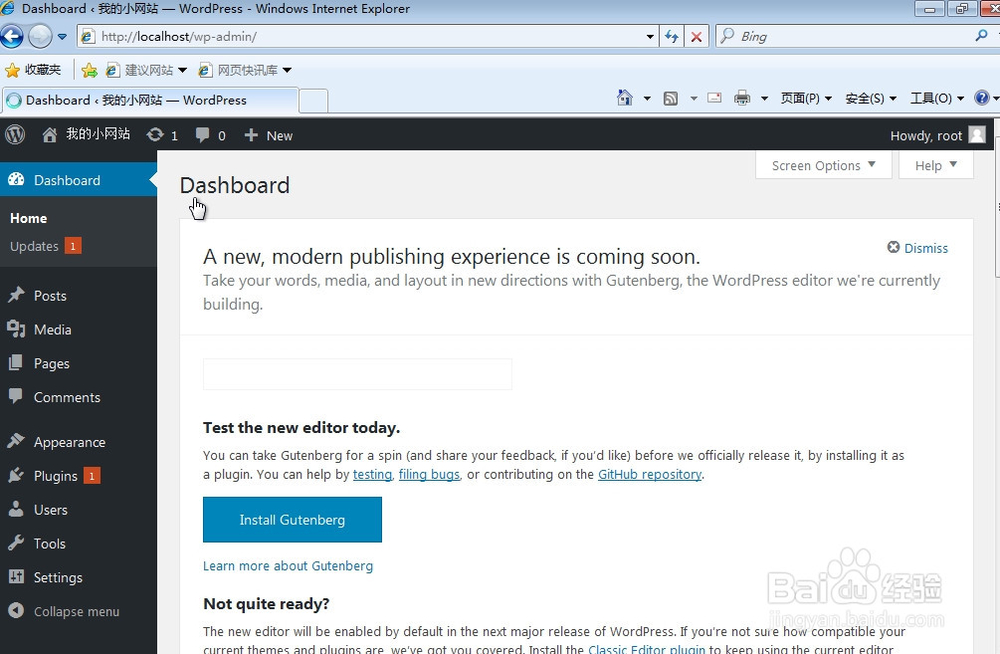The image size is (1000, 654).
Task: Expand Screen Options panel
Action: click(x=823, y=165)
